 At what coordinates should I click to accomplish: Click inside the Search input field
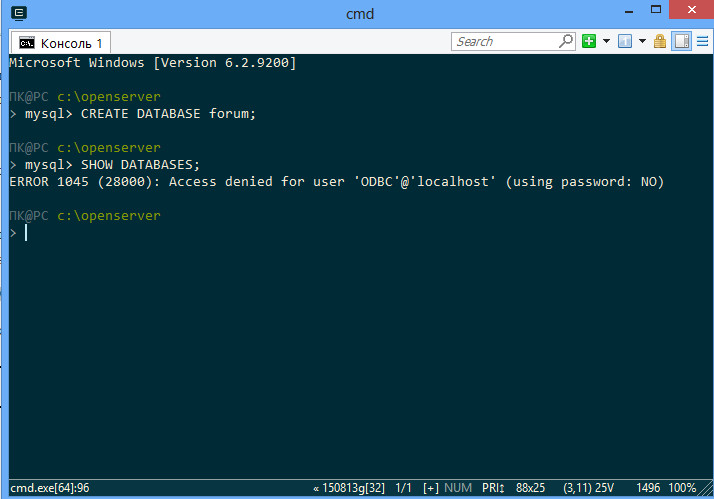505,42
